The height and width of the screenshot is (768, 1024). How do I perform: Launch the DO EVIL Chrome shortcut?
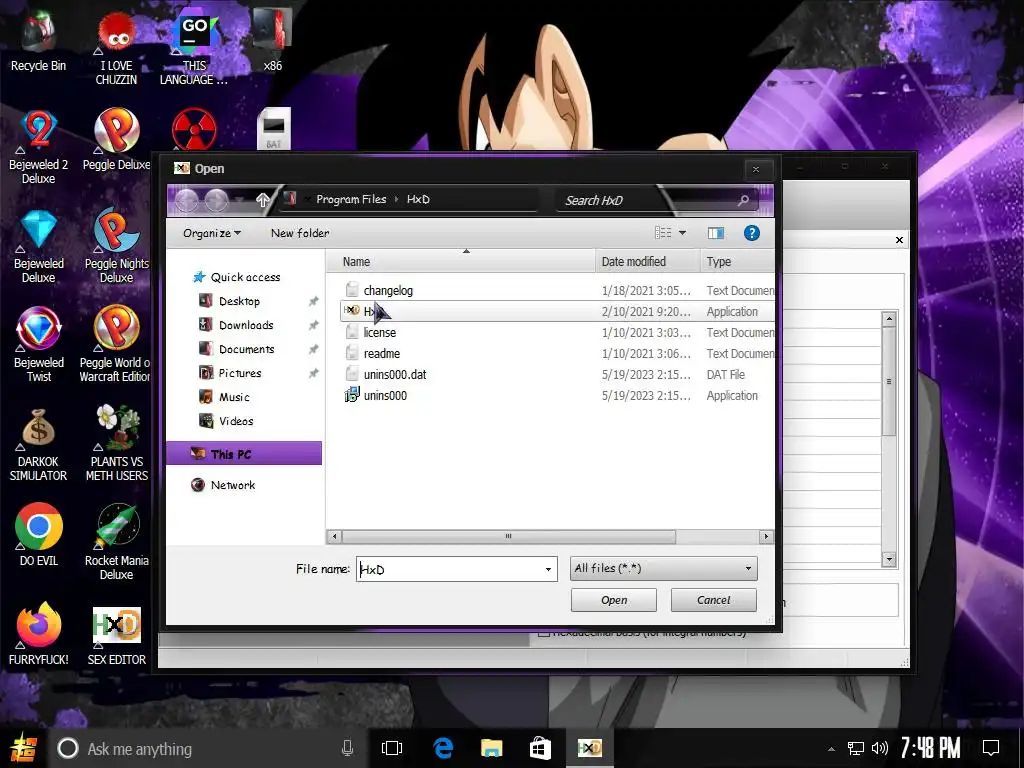pyautogui.click(x=38, y=534)
